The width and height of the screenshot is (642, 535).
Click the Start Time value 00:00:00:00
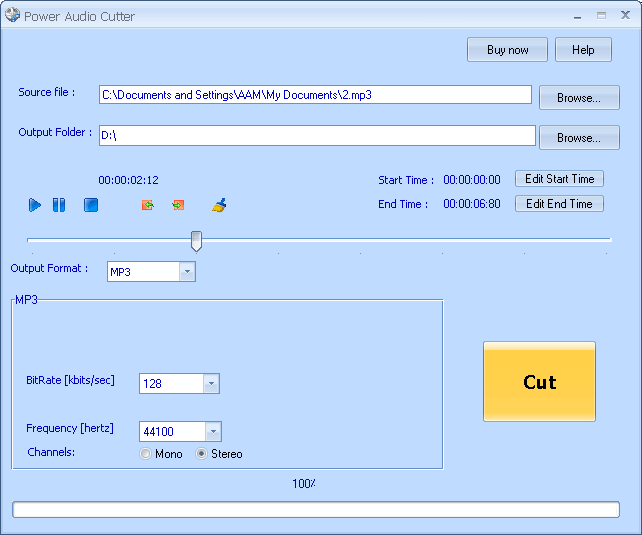[472, 180]
